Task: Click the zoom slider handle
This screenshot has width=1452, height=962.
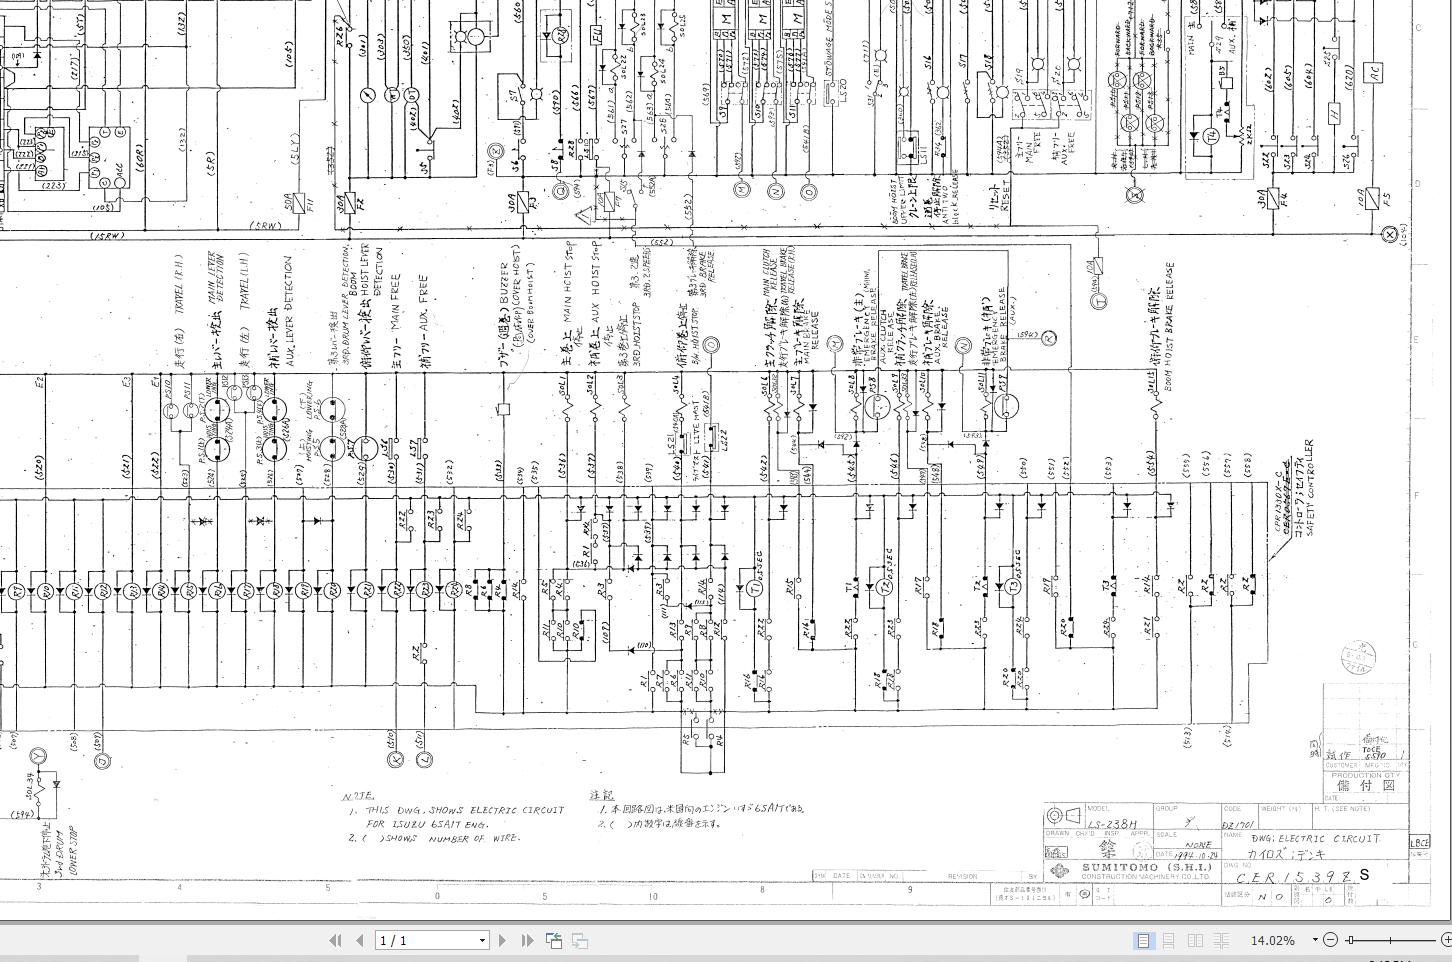Action: click(x=1350, y=939)
